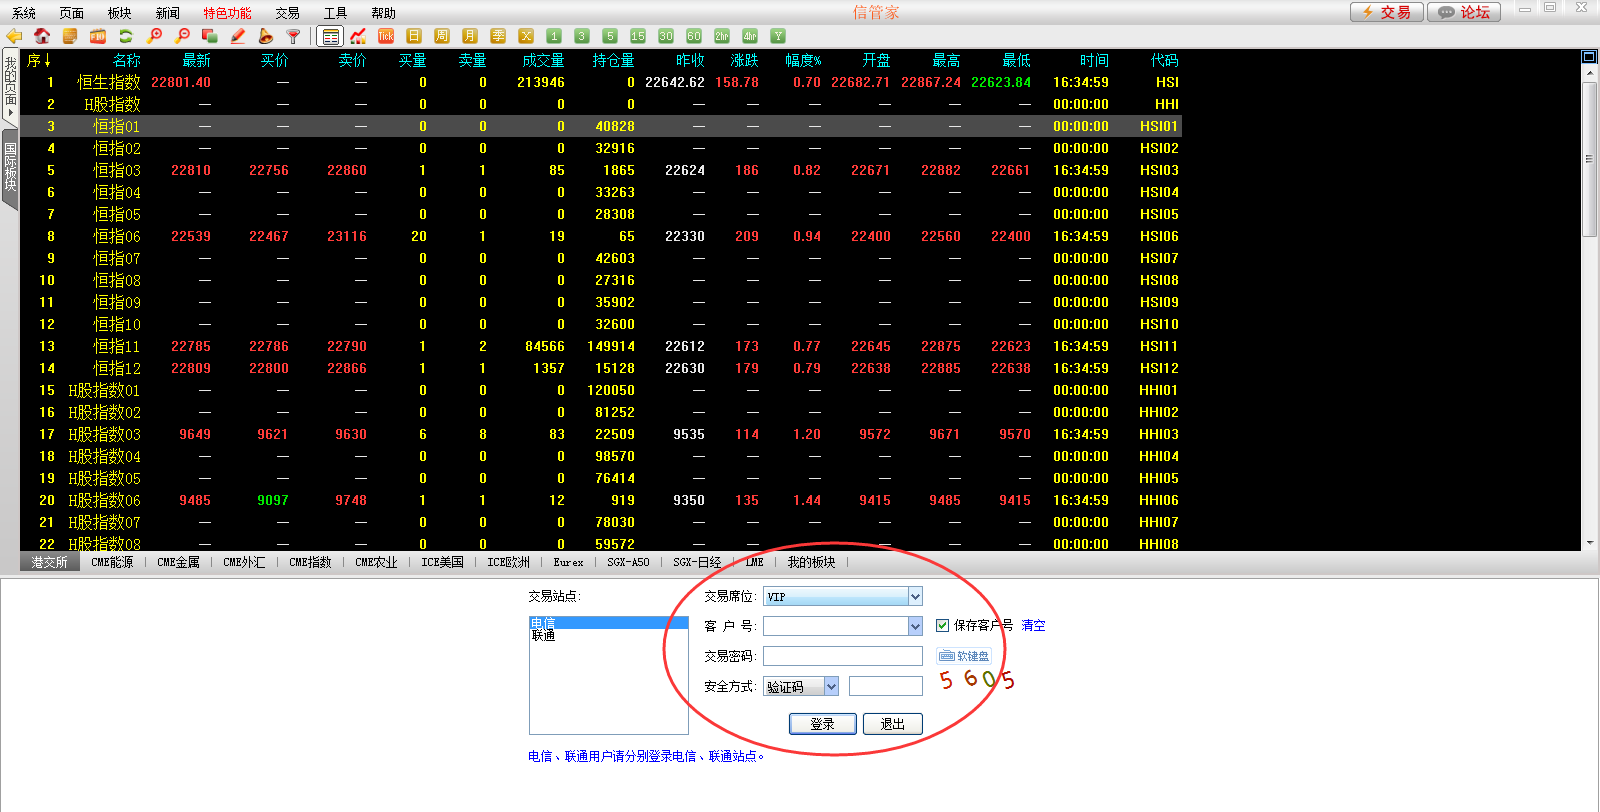
Task: Click the 软键盘 soft keyboard button
Action: pos(964,656)
